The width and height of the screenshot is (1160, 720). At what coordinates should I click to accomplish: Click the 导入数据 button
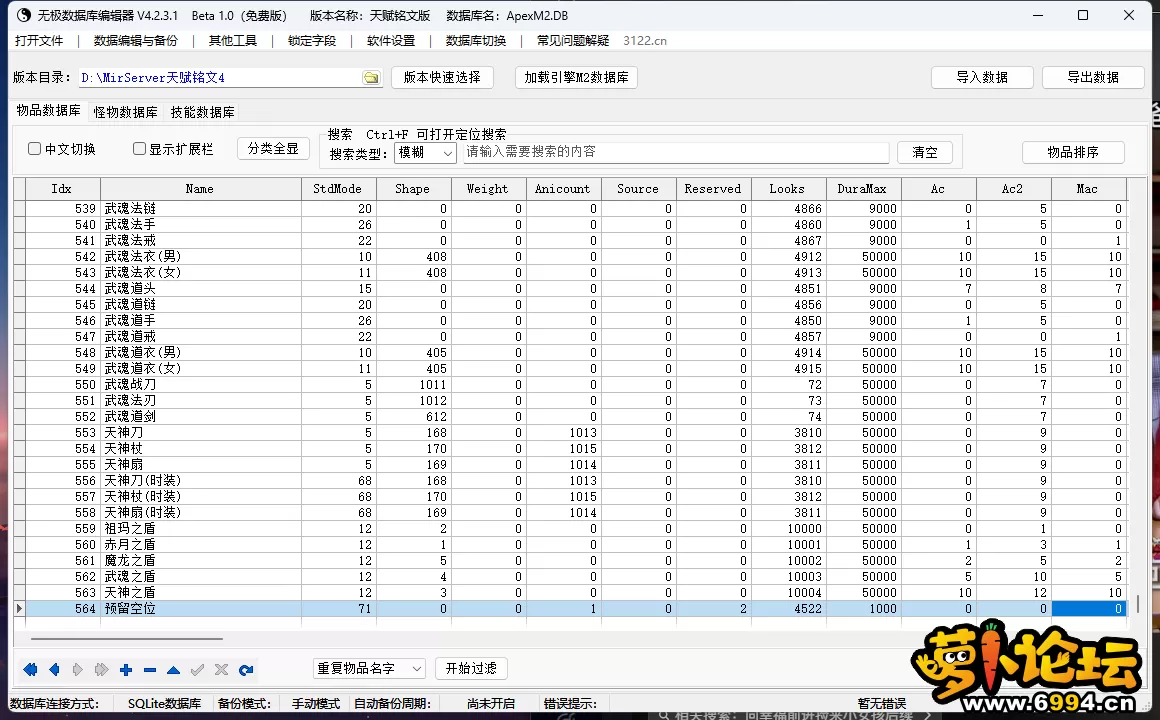click(981, 77)
